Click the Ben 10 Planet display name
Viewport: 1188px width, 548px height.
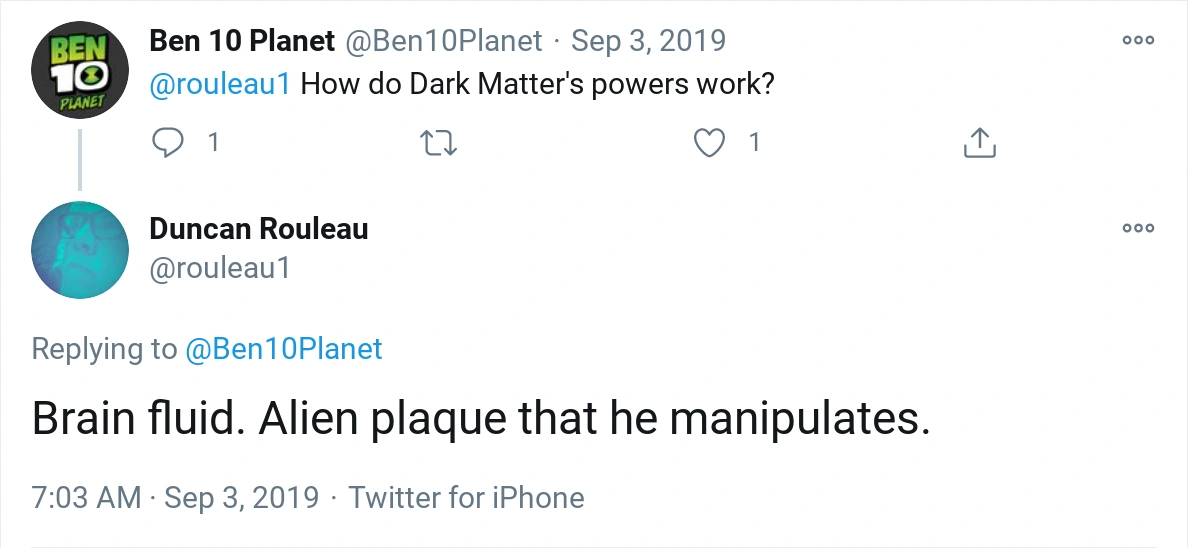tap(242, 41)
